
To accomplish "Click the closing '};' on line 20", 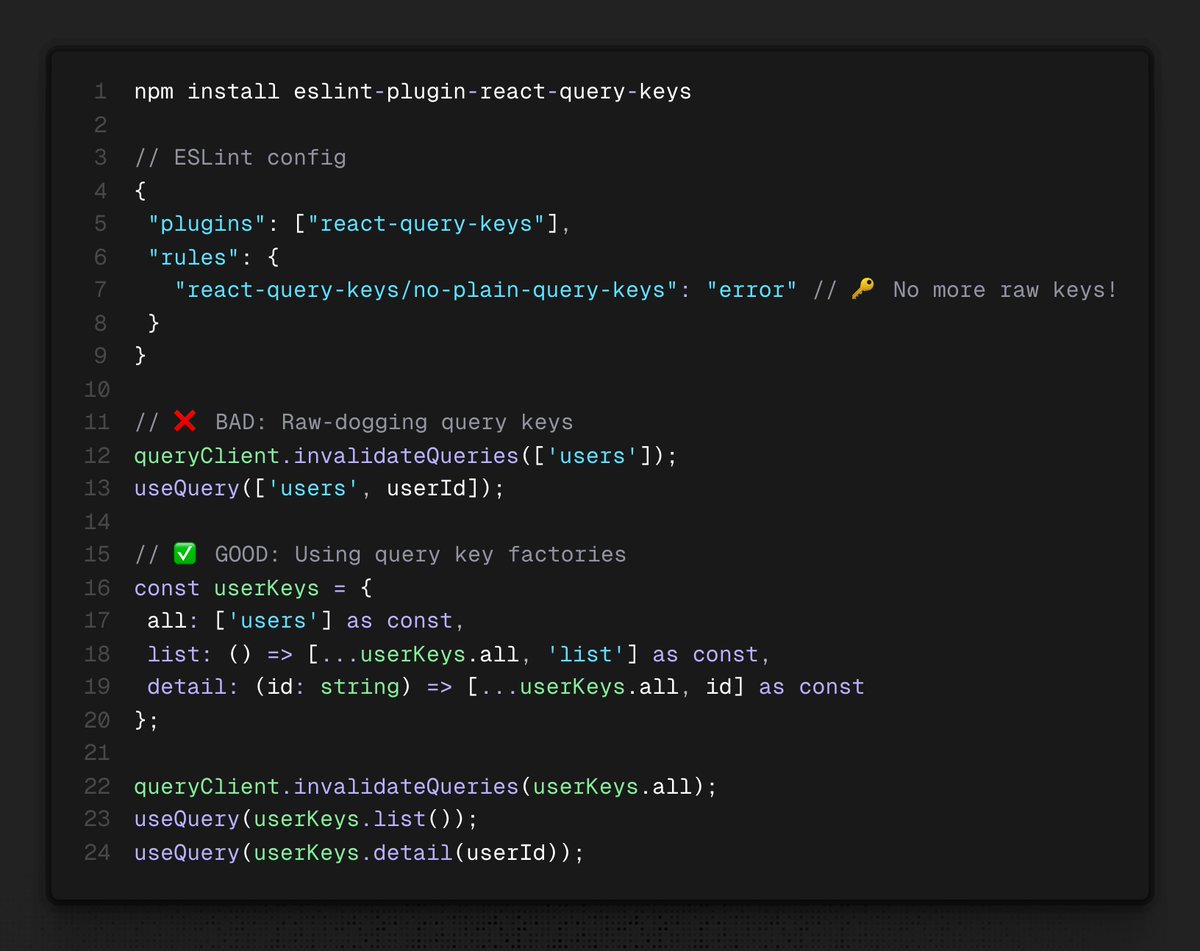I will coord(147,719).
